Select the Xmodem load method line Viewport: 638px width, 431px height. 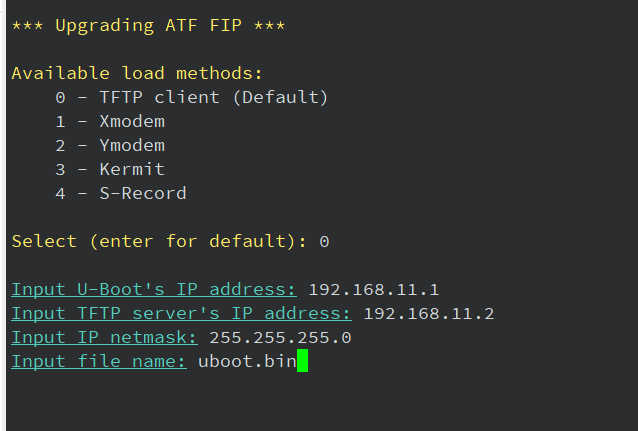click(x=110, y=121)
